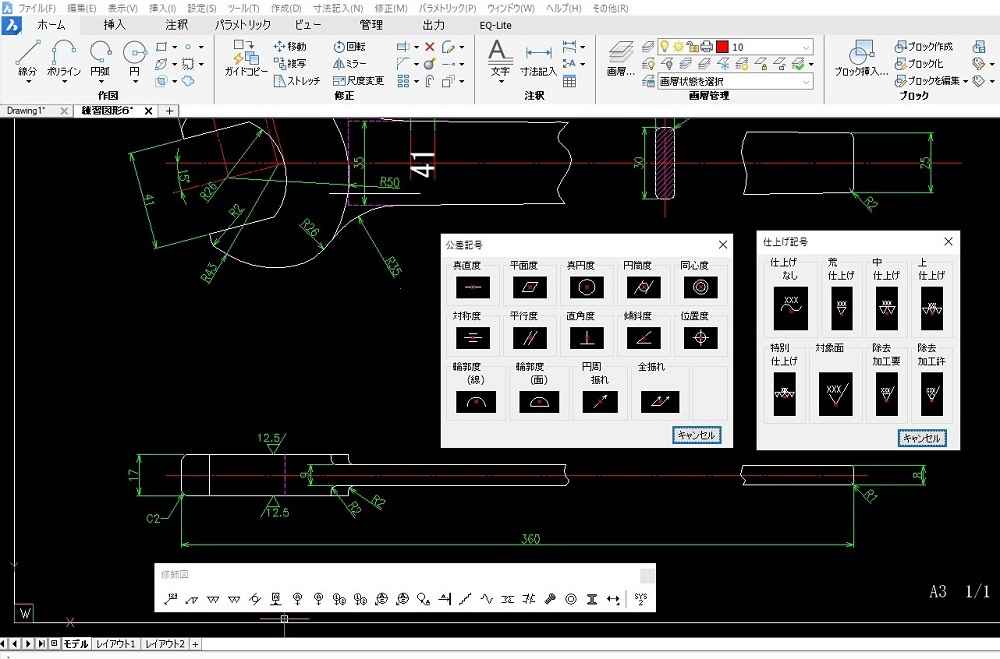Choose 対象面 finish symbol

[x=835, y=394]
